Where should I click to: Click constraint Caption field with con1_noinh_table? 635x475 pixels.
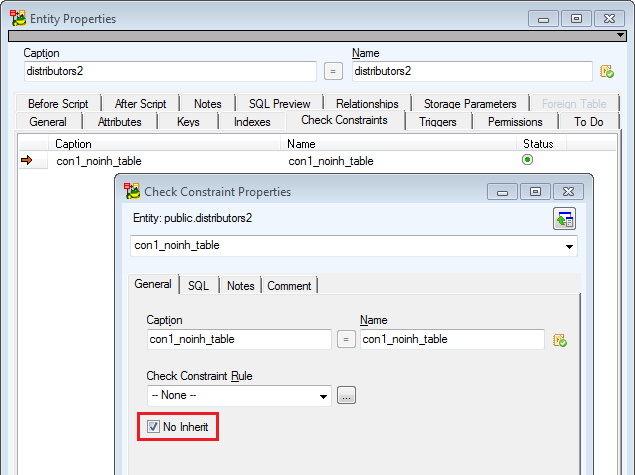[239, 339]
